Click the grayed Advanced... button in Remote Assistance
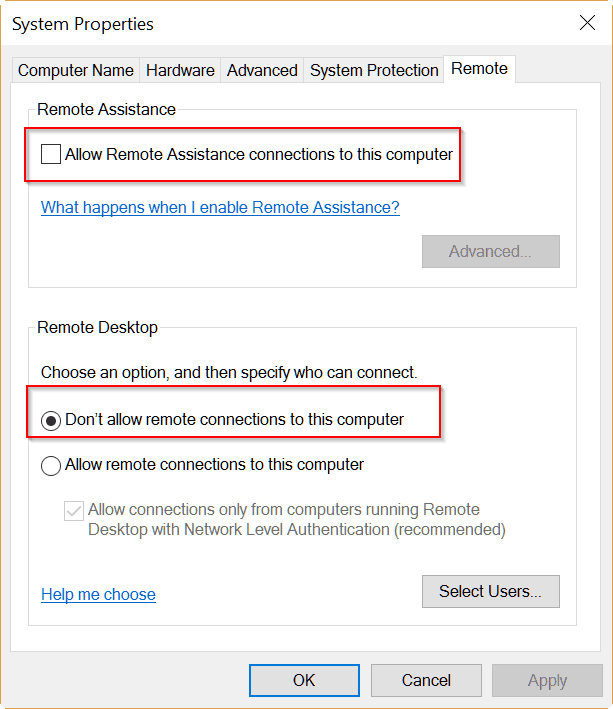The width and height of the screenshot is (613, 709). [490, 251]
